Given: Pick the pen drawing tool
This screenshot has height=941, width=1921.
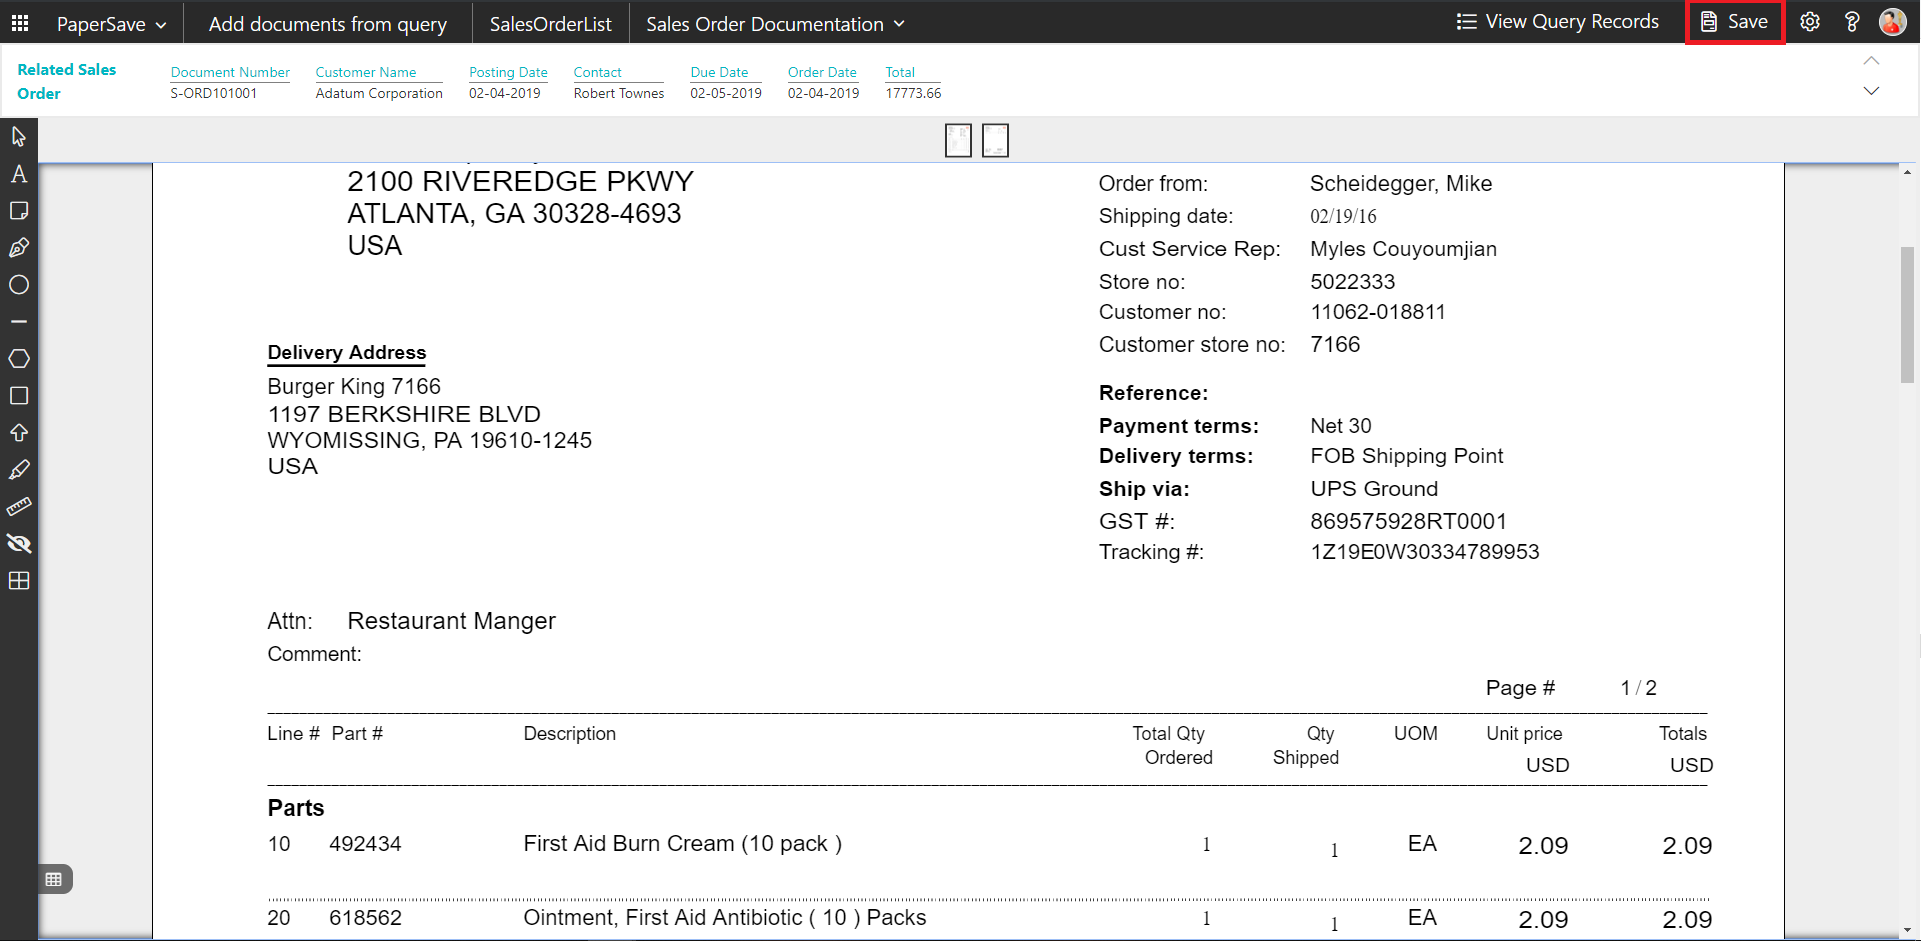Looking at the screenshot, I should point(18,248).
